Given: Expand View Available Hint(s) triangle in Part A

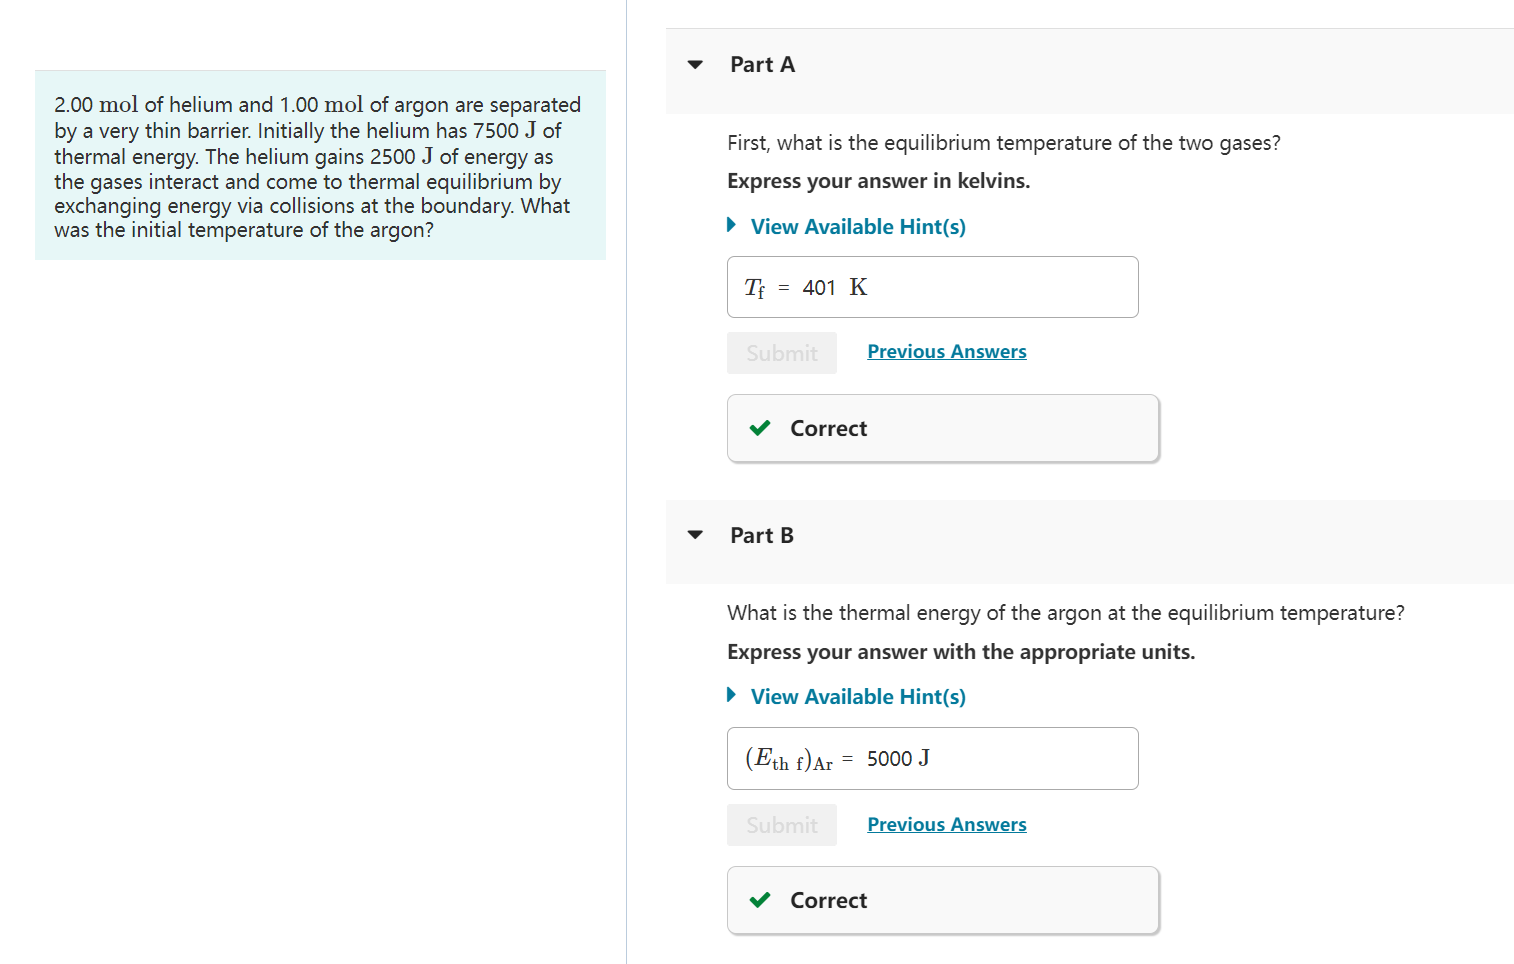Looking at the screenshot, I should (x=732, y=225).
